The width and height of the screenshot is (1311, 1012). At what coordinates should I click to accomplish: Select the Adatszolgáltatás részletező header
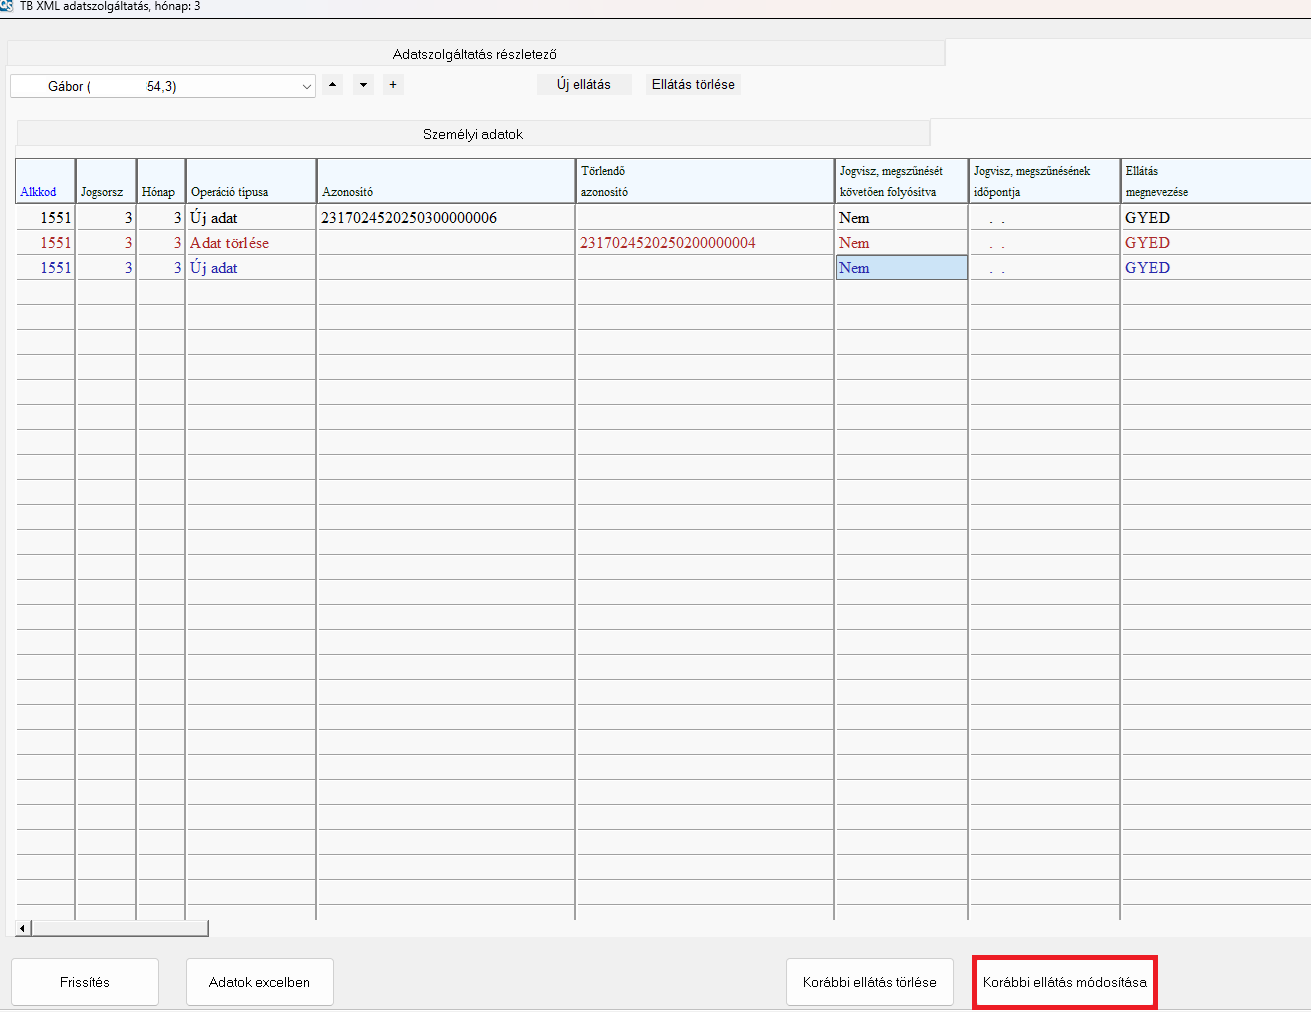tap(475, 54)
